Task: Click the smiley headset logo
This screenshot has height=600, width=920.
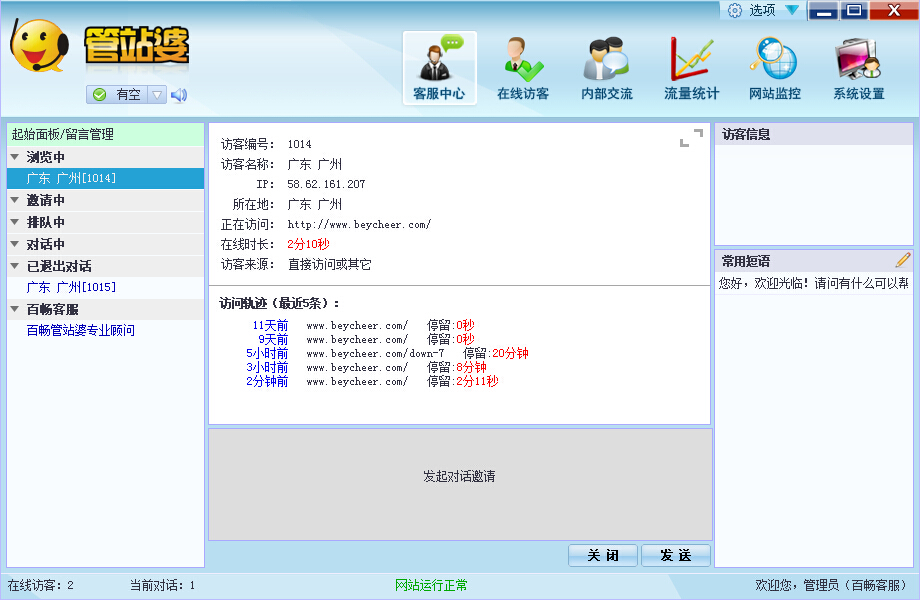Action: [39, 46]
